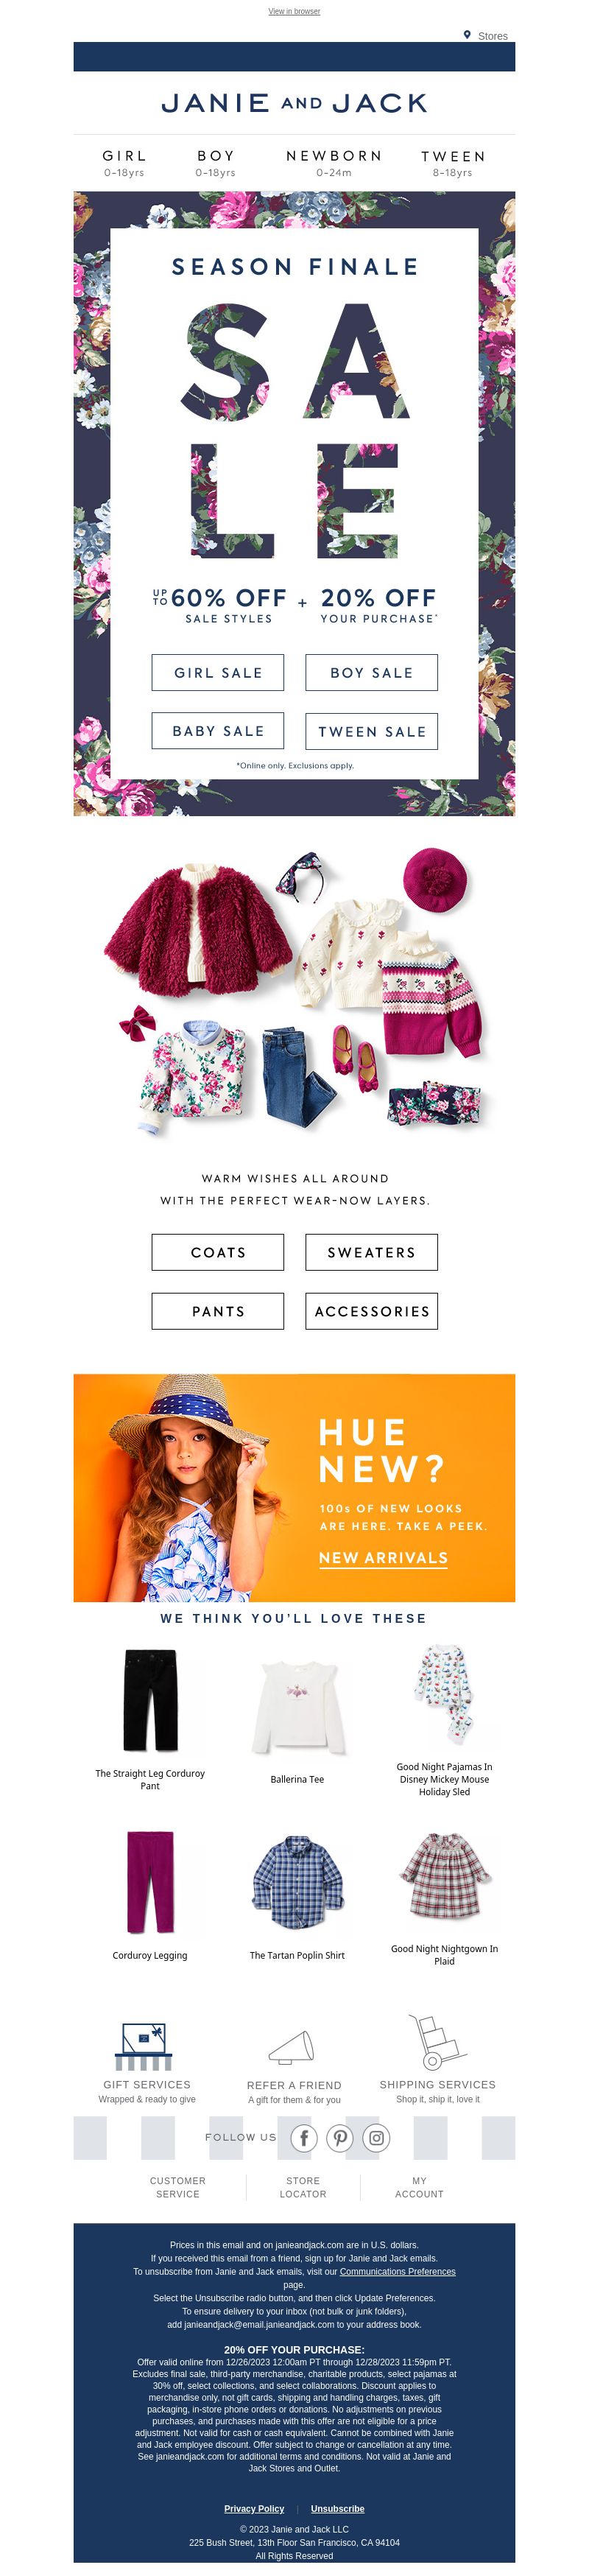This screenshot has height=2576, width=589.
Task: Open the Coats category button
Action: (x=218, y=1252)
